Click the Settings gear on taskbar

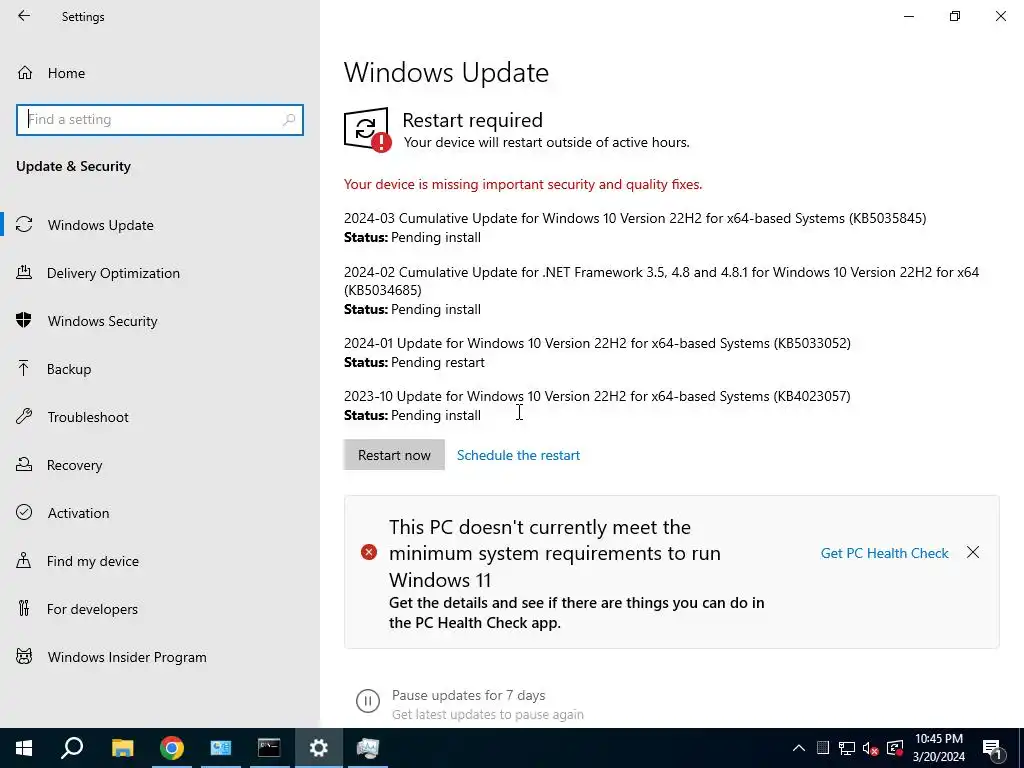[319, 748]
